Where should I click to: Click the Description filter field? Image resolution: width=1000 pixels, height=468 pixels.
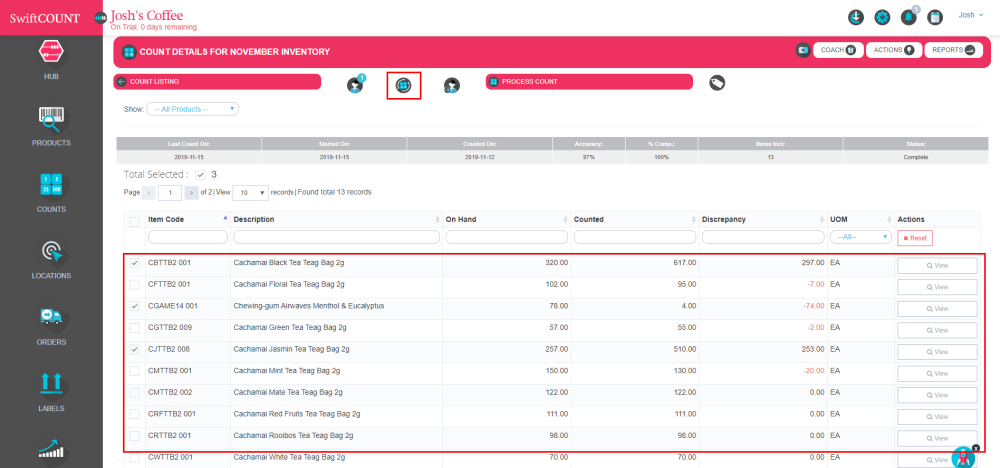pos(337,237)
